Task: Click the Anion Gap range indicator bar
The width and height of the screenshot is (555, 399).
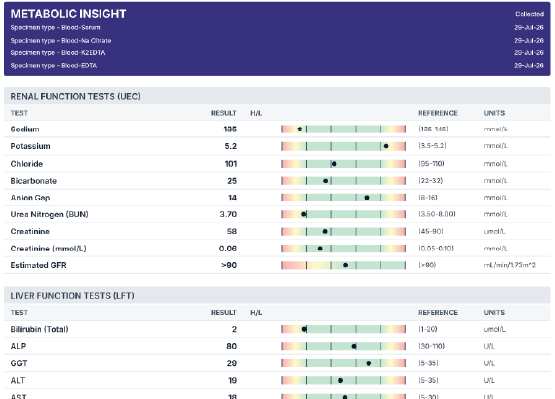Action: pyautogui.click(x=343, y=198)
